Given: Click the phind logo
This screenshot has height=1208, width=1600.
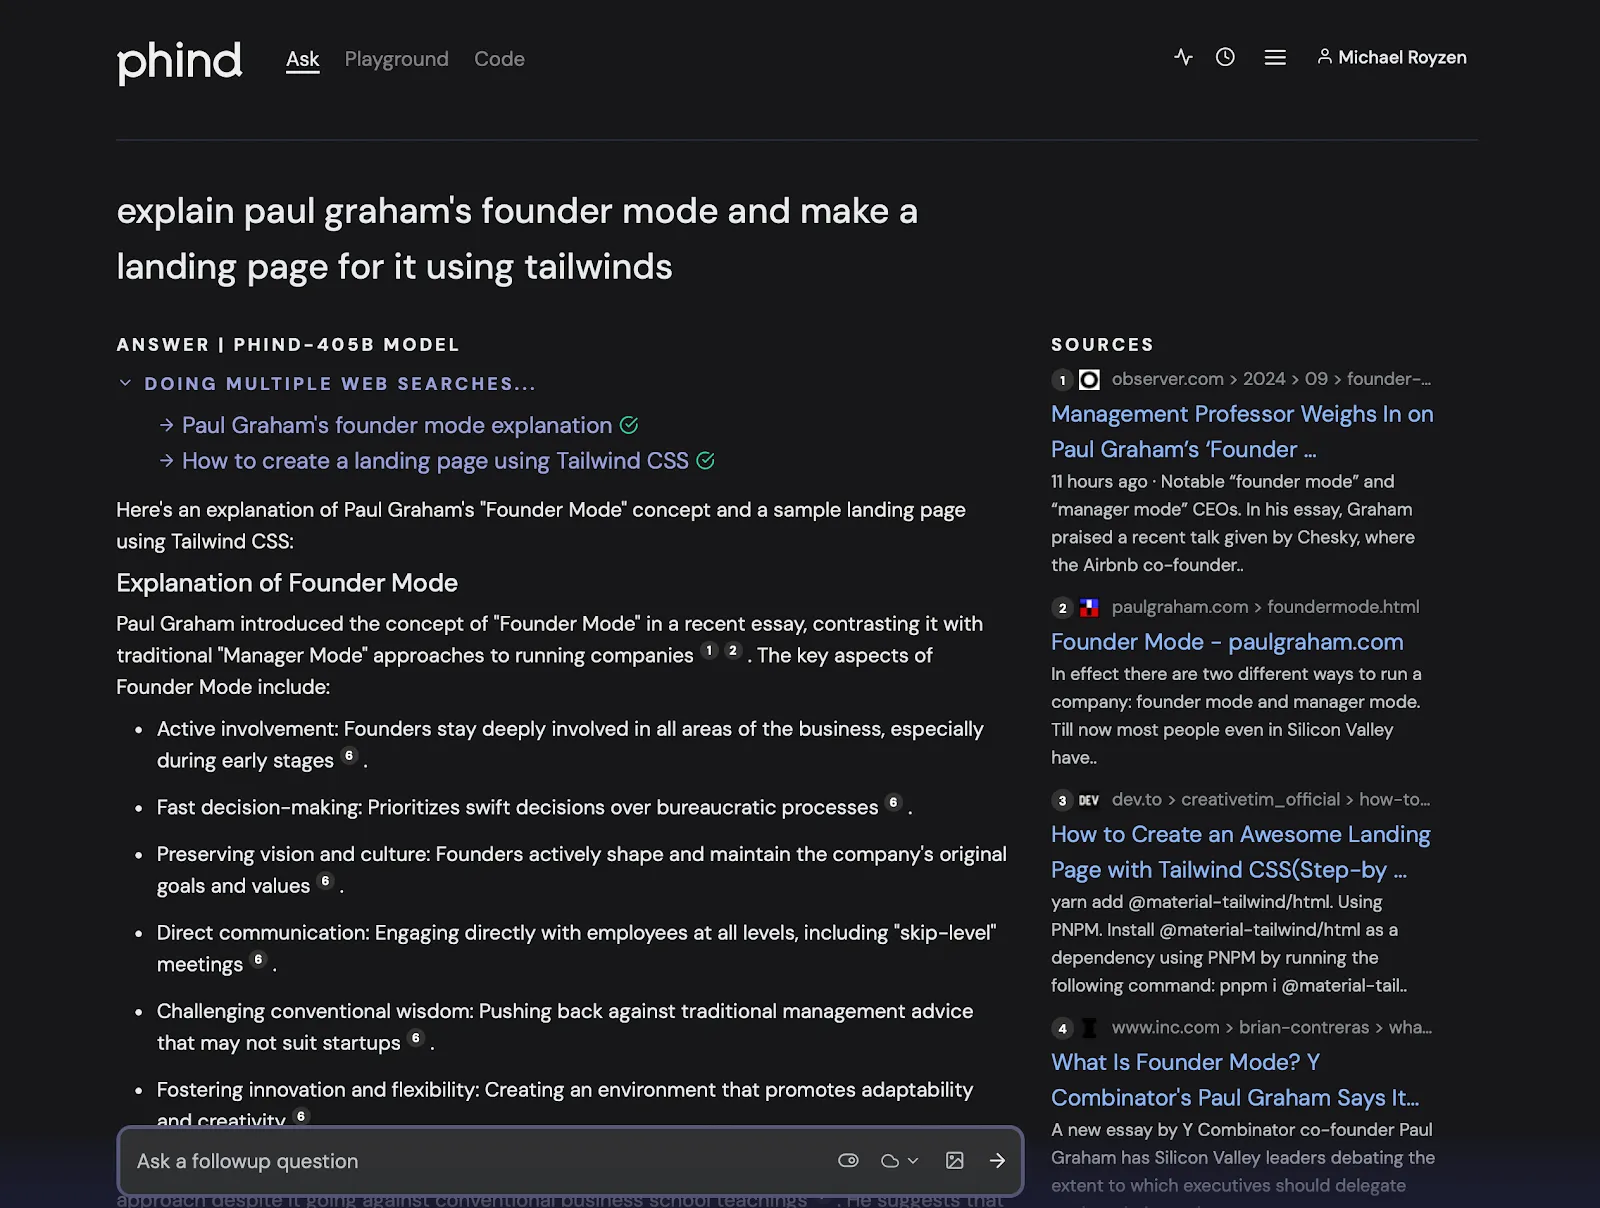Looking at the screenshot, I should 179,62.
